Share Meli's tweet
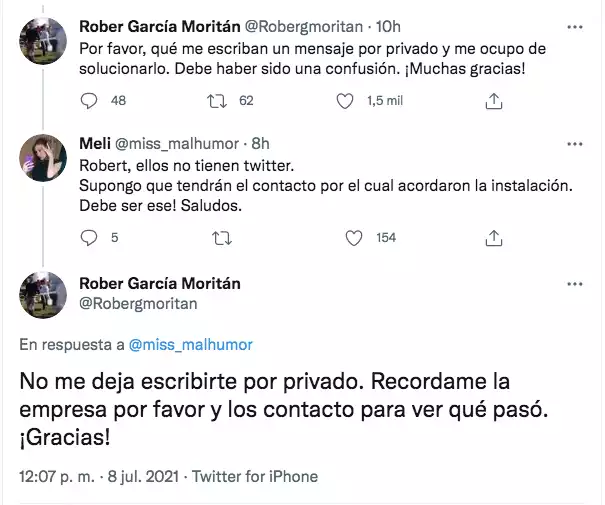Screen dimensions: 605x505 tap(493, 238)
